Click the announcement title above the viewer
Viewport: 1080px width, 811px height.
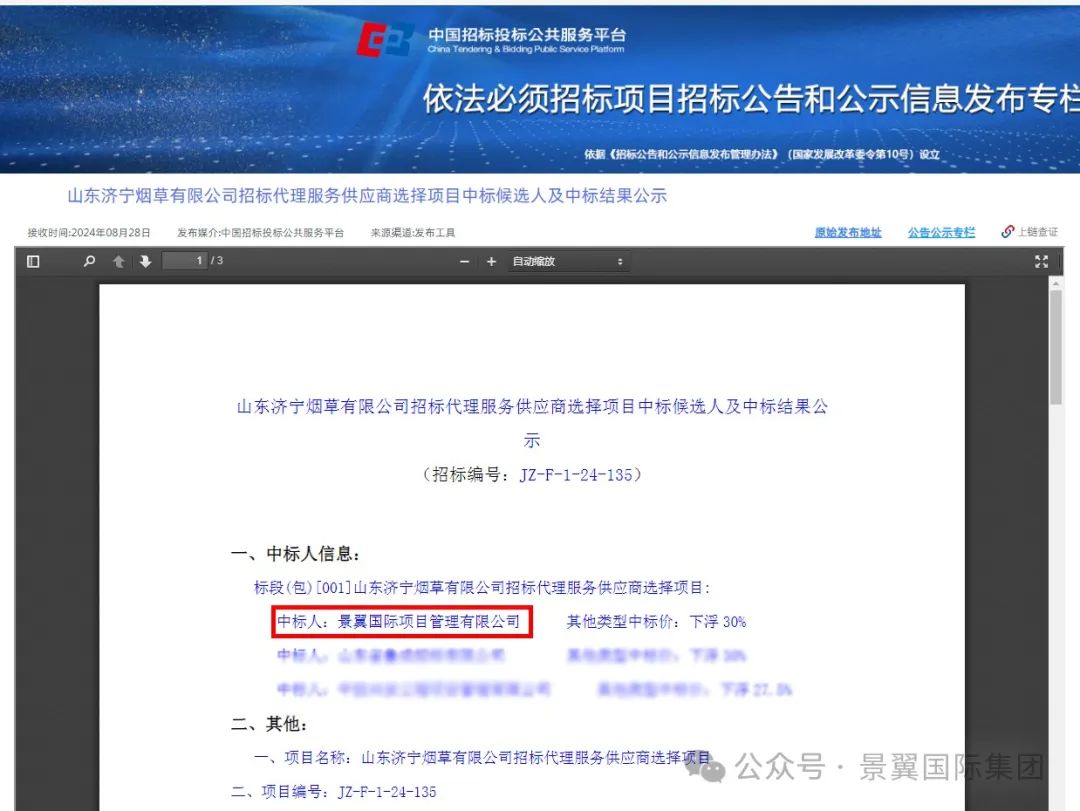tap(367, 196)
